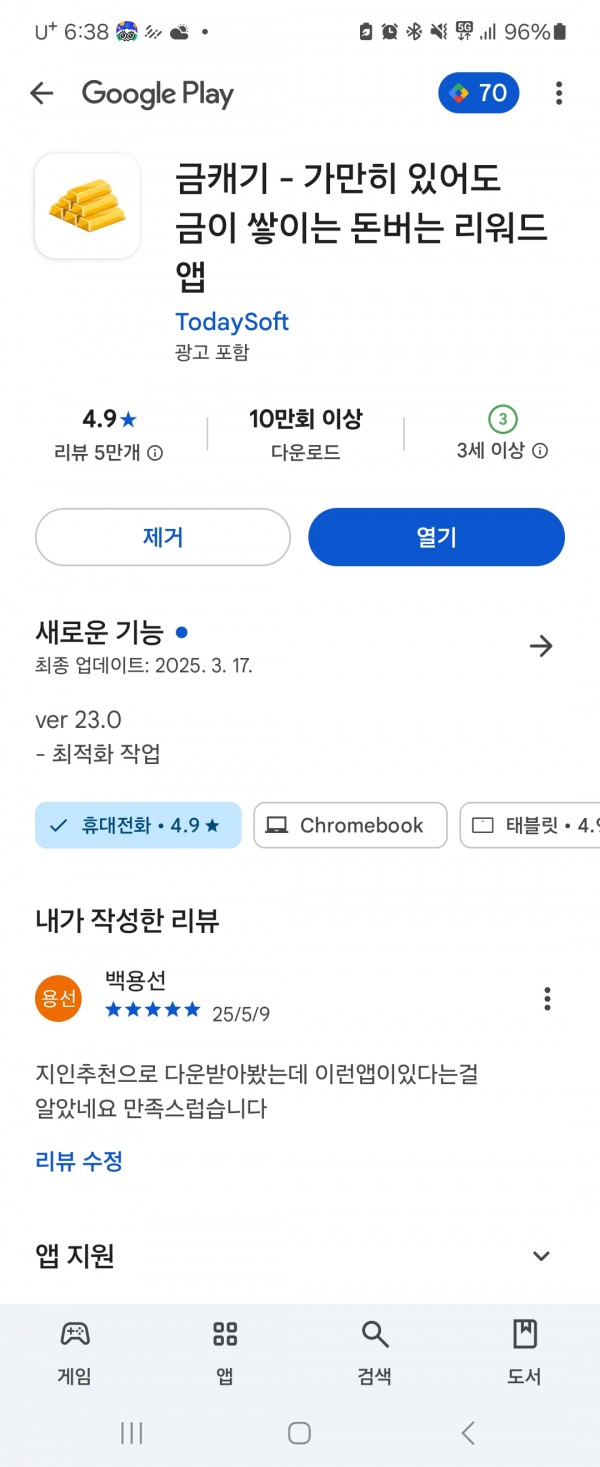Tap 리뷰 수정 to edit review
The image size is (600, 1467).
pyautogui.click(x=79, y=1161)
